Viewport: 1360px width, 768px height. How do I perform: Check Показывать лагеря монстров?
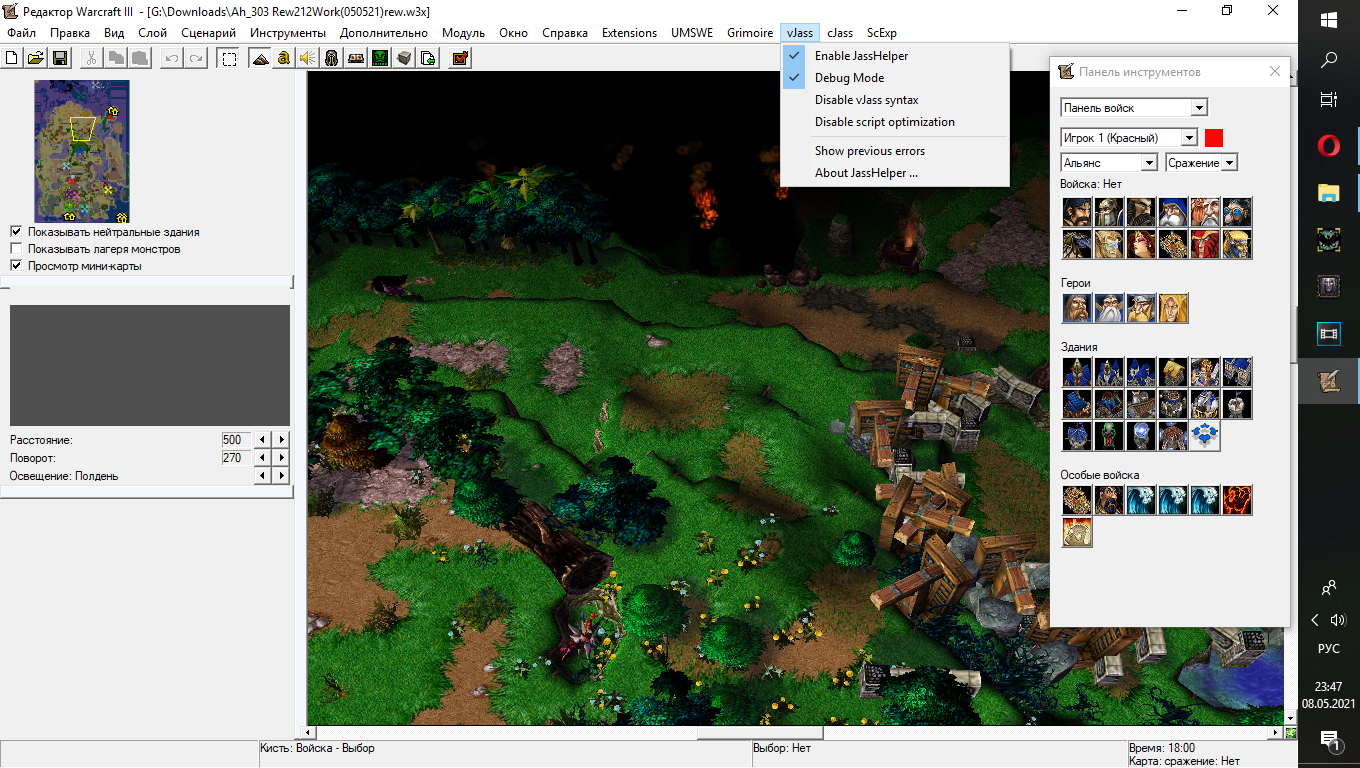[x=16, y=249]
